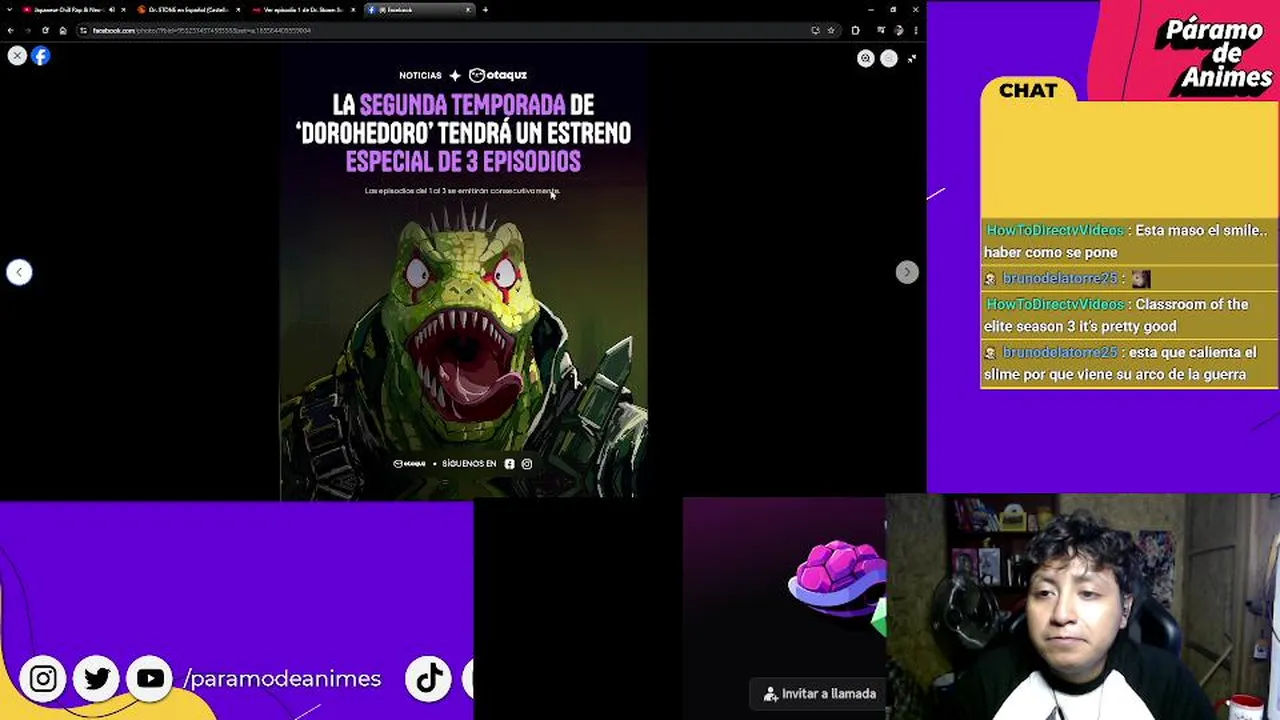1280x720 pixels.
Task: Close the Facebook browser tab
Action: pos(467,9)
